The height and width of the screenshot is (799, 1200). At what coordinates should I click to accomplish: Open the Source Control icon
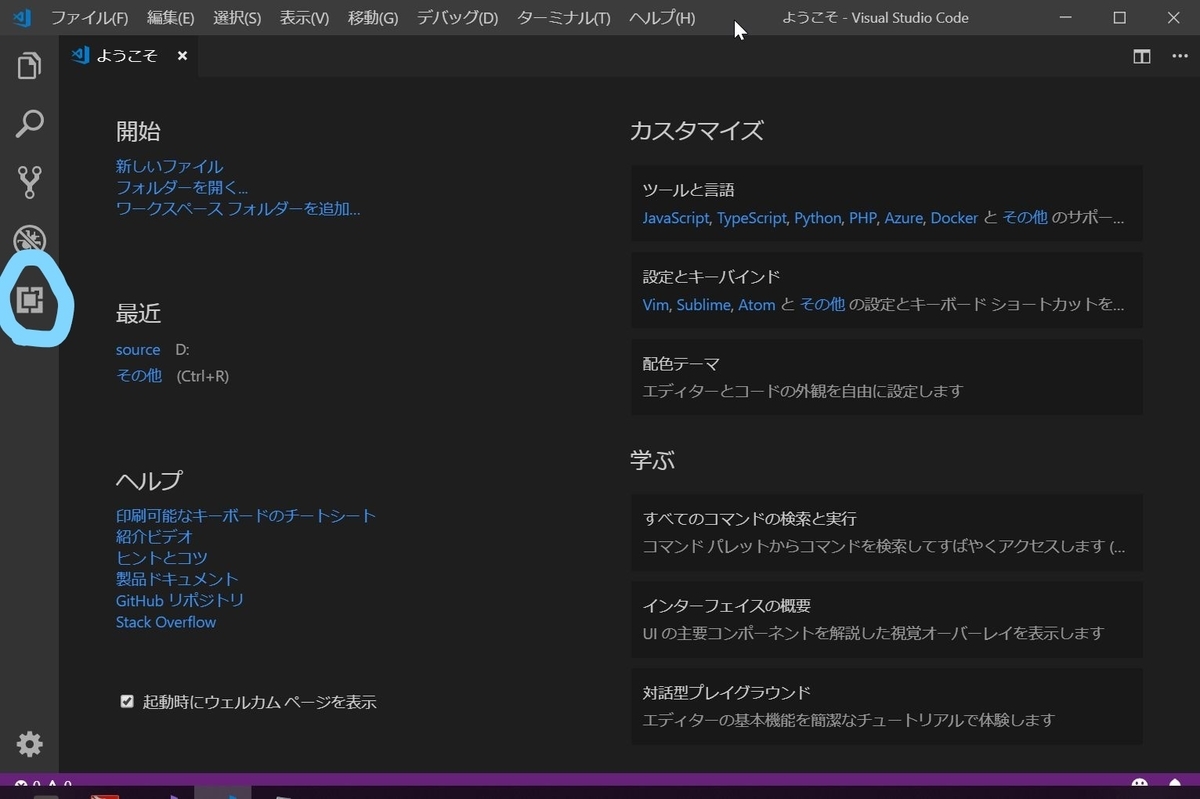[28, 182]
